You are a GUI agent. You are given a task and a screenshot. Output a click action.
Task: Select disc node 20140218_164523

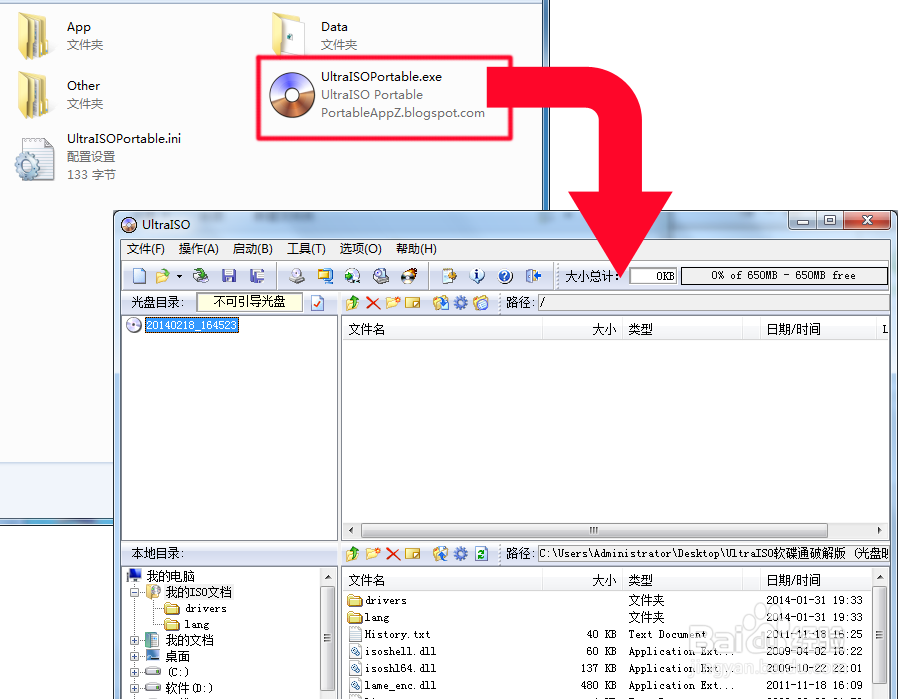tap(191, 325)
